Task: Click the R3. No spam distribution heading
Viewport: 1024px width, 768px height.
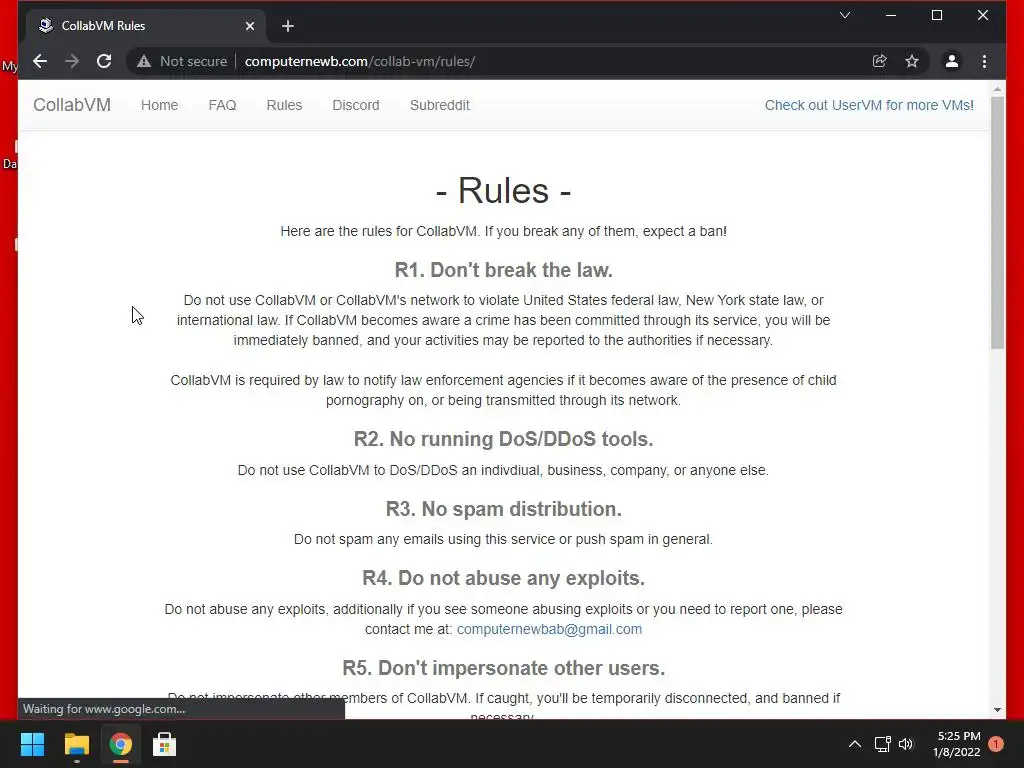Action: click(504, 509)
